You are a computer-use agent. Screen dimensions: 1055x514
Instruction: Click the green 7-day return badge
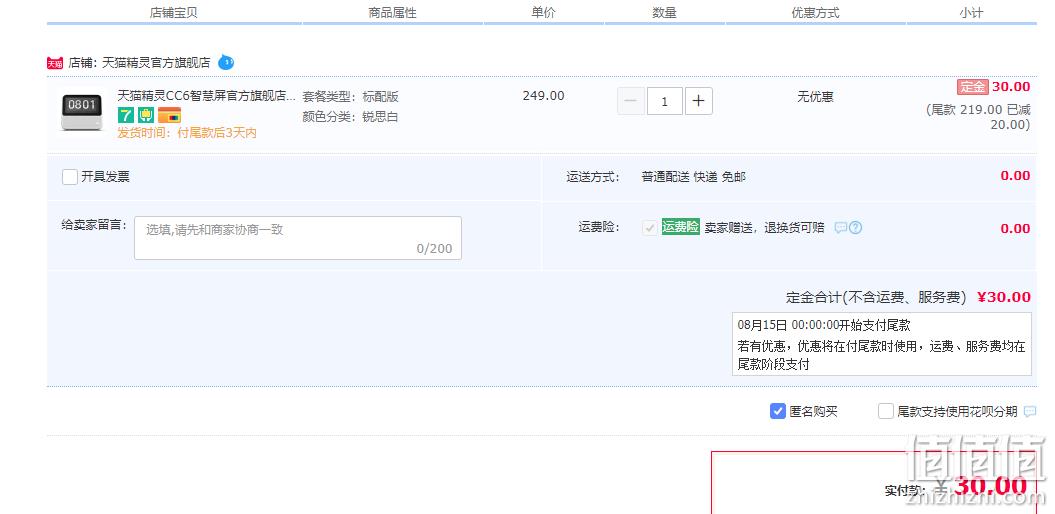point(126,115)
